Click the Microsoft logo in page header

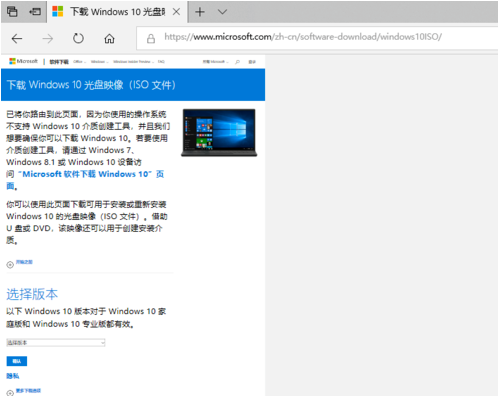23,61
